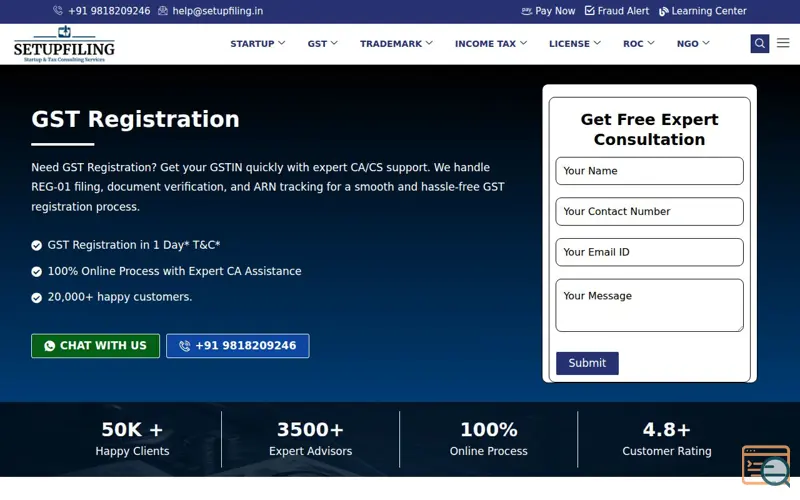Open the Pay Now link

[x=555, y=11]
